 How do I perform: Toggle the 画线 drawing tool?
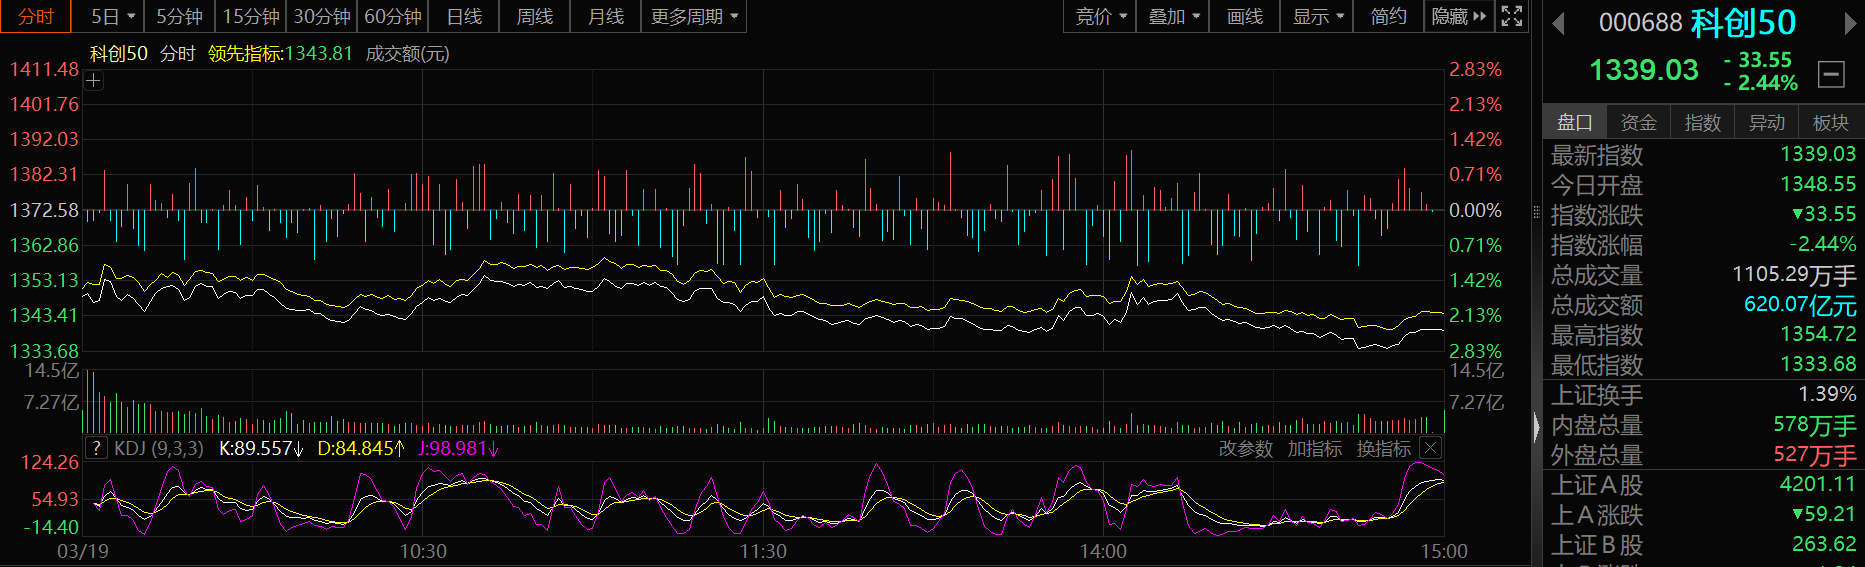click(x=1244, y=16)
